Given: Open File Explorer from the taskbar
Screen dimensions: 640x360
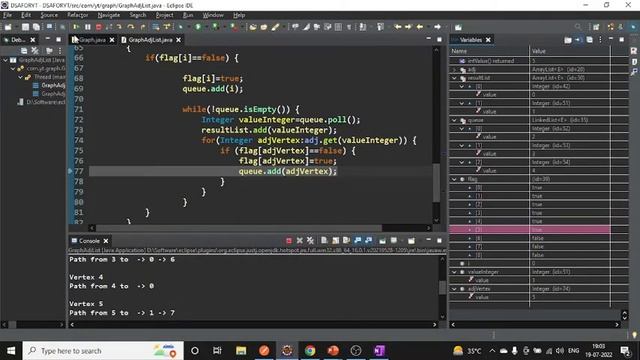Looking at the screenshot, I should [241, 351].
